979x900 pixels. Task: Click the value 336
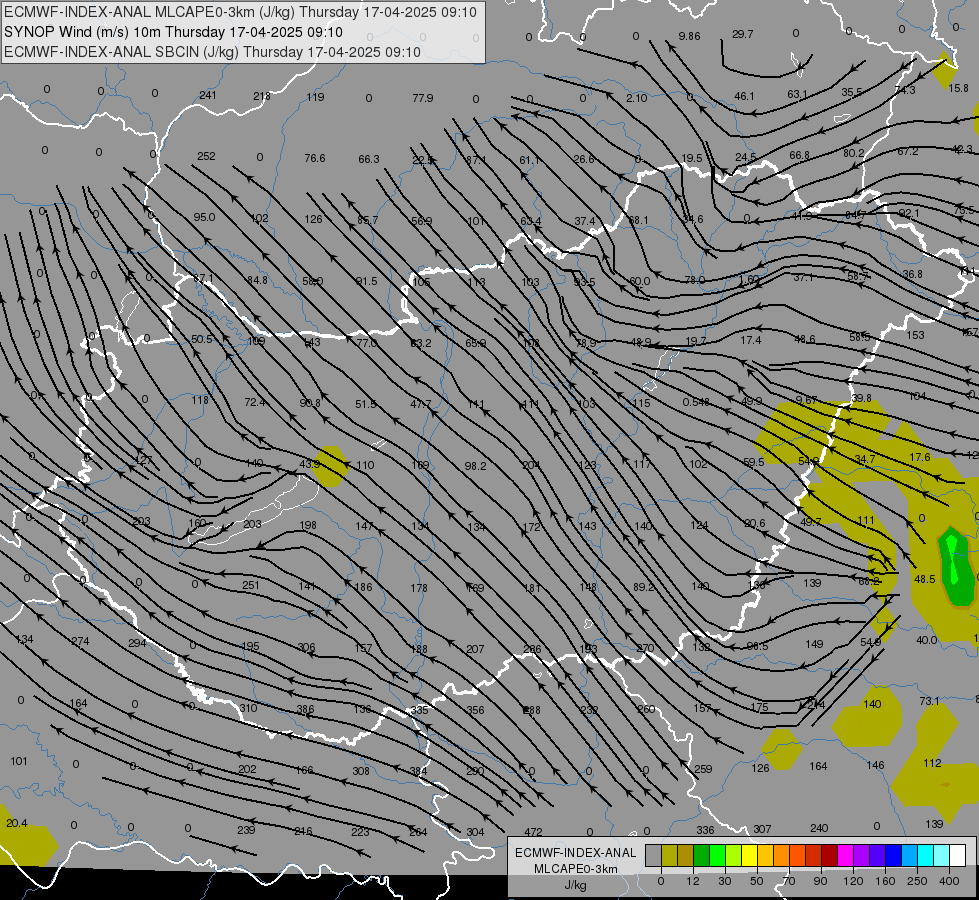[x=705, y=830]
